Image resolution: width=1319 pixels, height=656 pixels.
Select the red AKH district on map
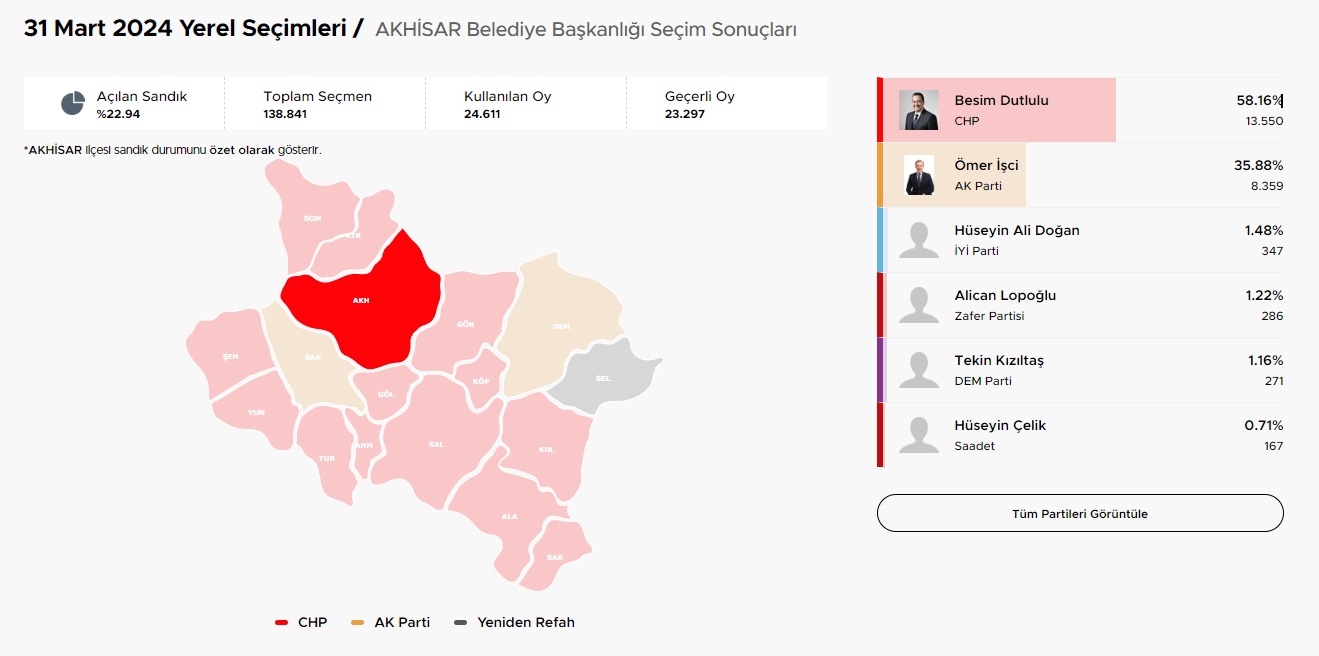pos(362,300)
